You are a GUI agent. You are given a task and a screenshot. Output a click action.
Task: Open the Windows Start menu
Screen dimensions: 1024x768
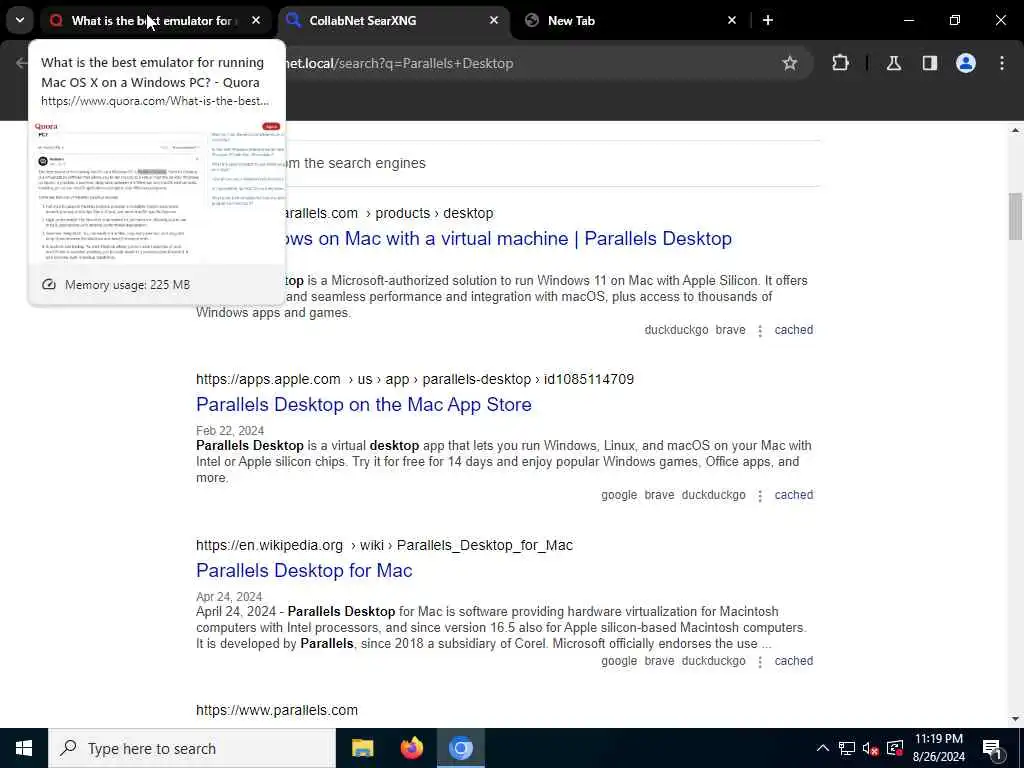24,748
